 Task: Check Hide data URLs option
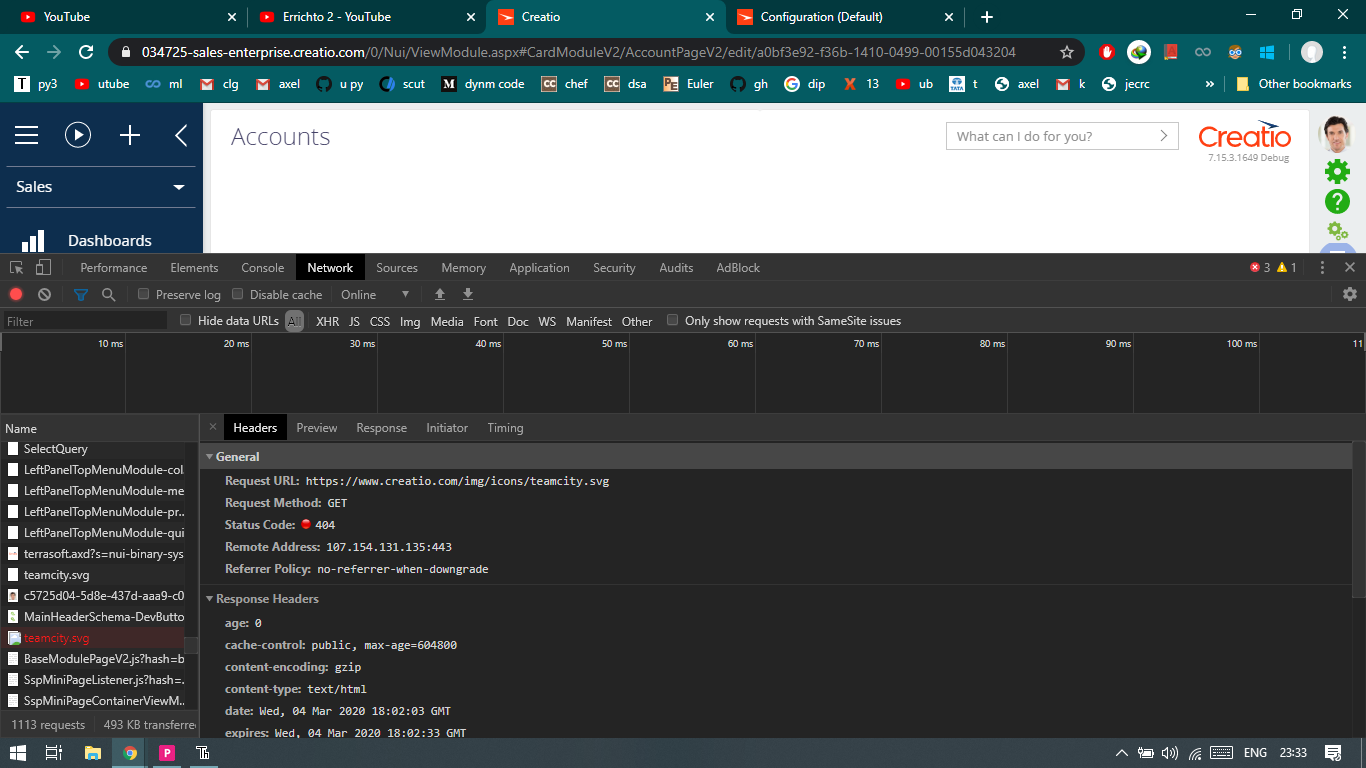tap(185, 321)
